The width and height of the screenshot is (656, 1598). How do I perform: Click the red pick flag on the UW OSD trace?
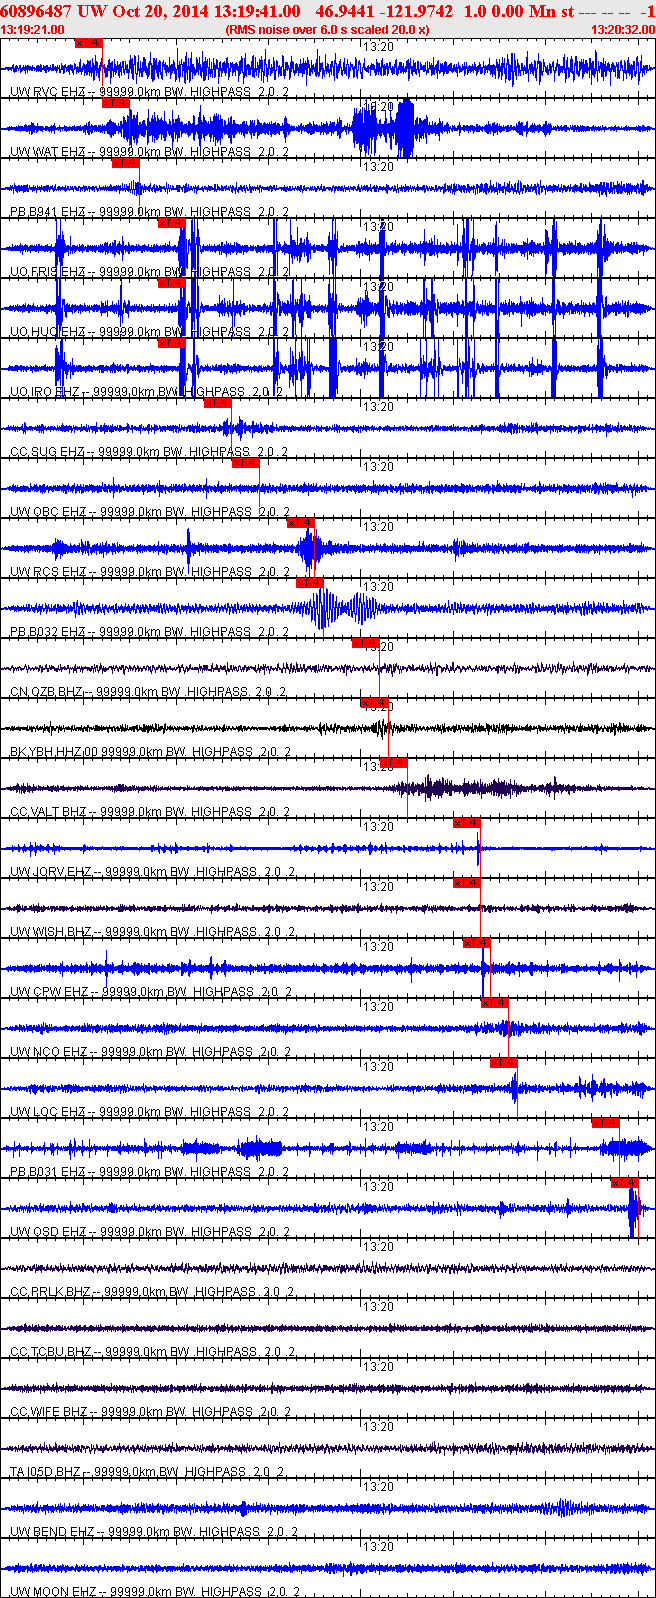point(625,1183)
